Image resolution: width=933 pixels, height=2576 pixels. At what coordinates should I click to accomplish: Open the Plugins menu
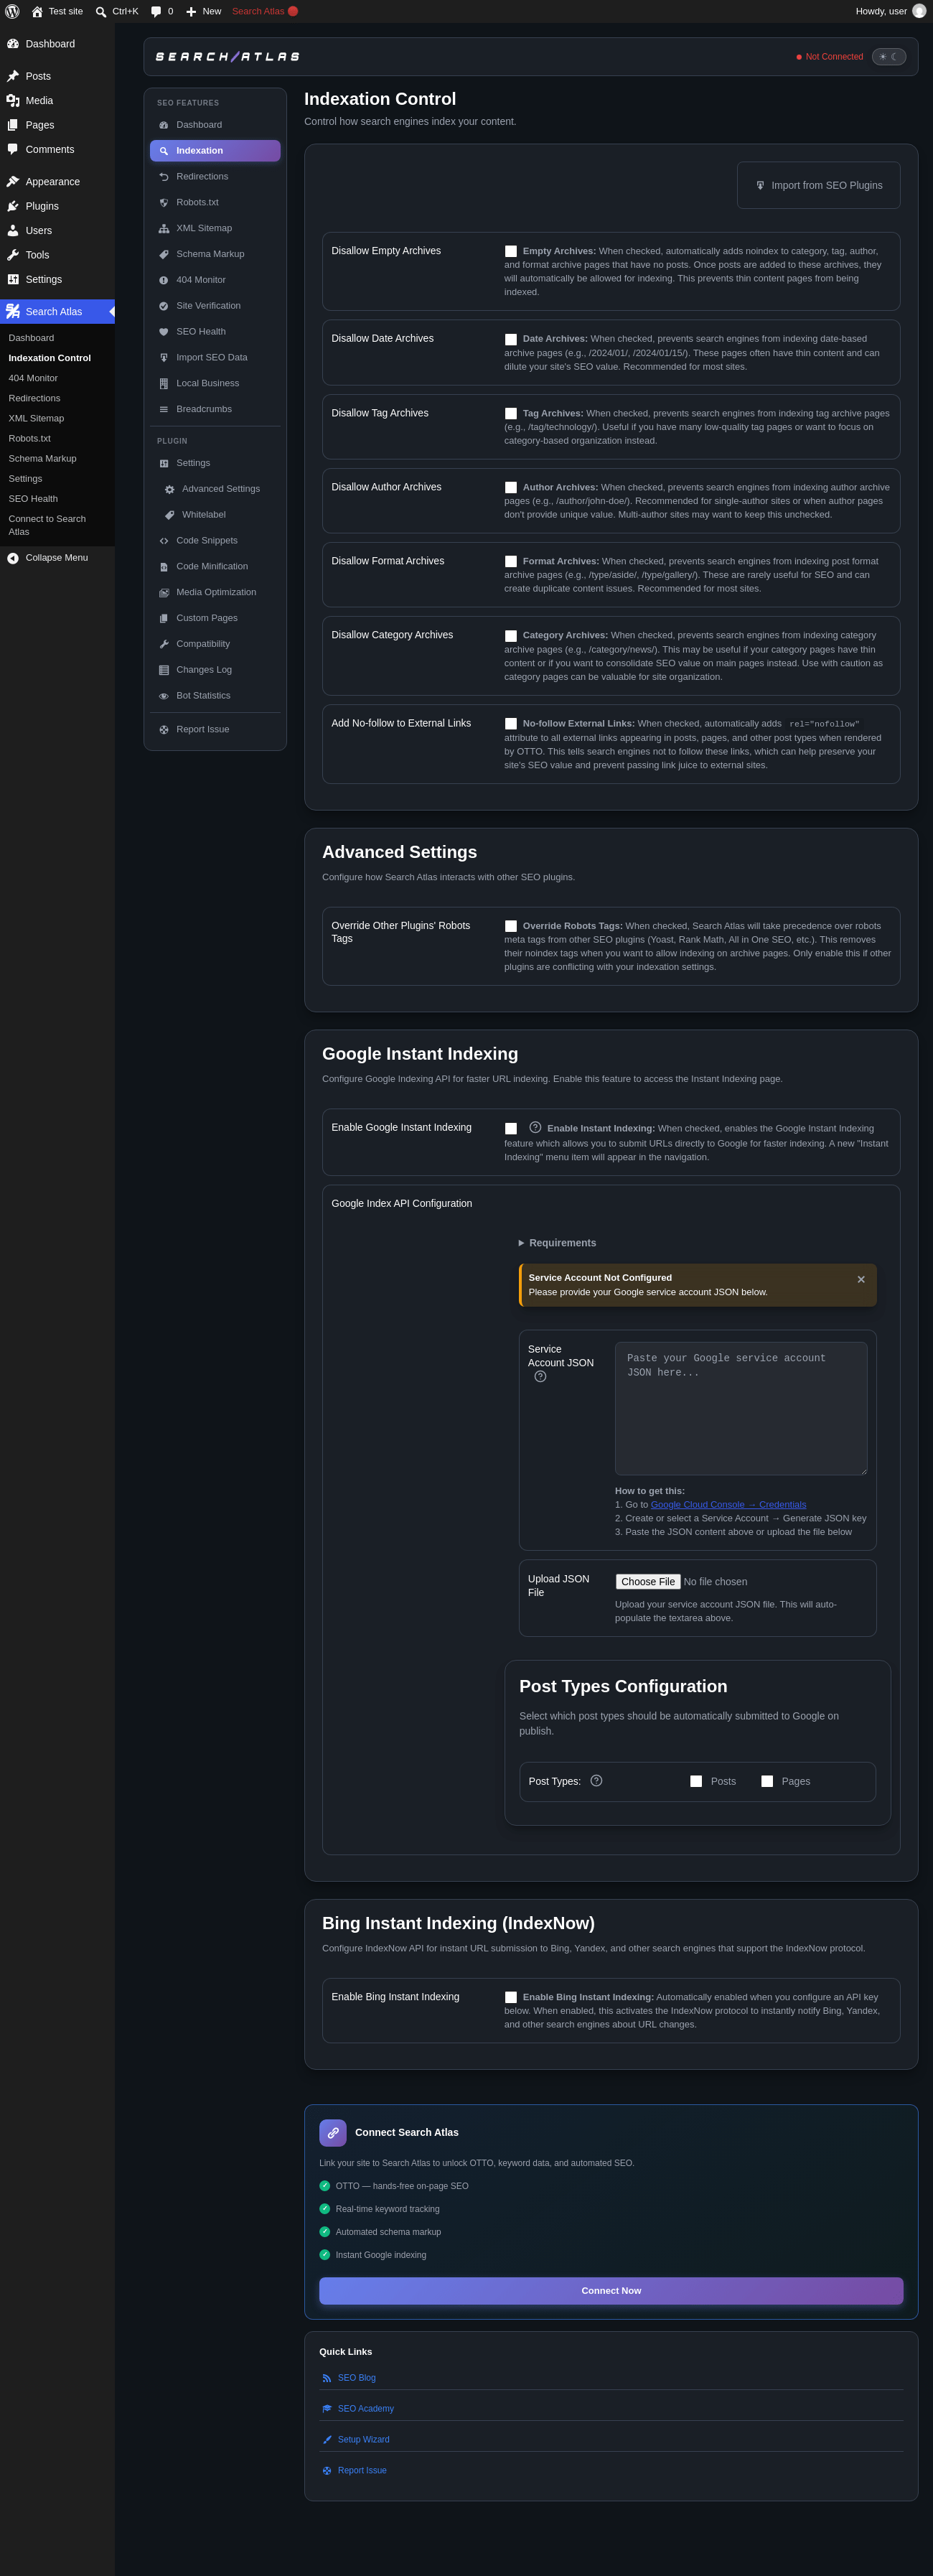pos(57,206)
